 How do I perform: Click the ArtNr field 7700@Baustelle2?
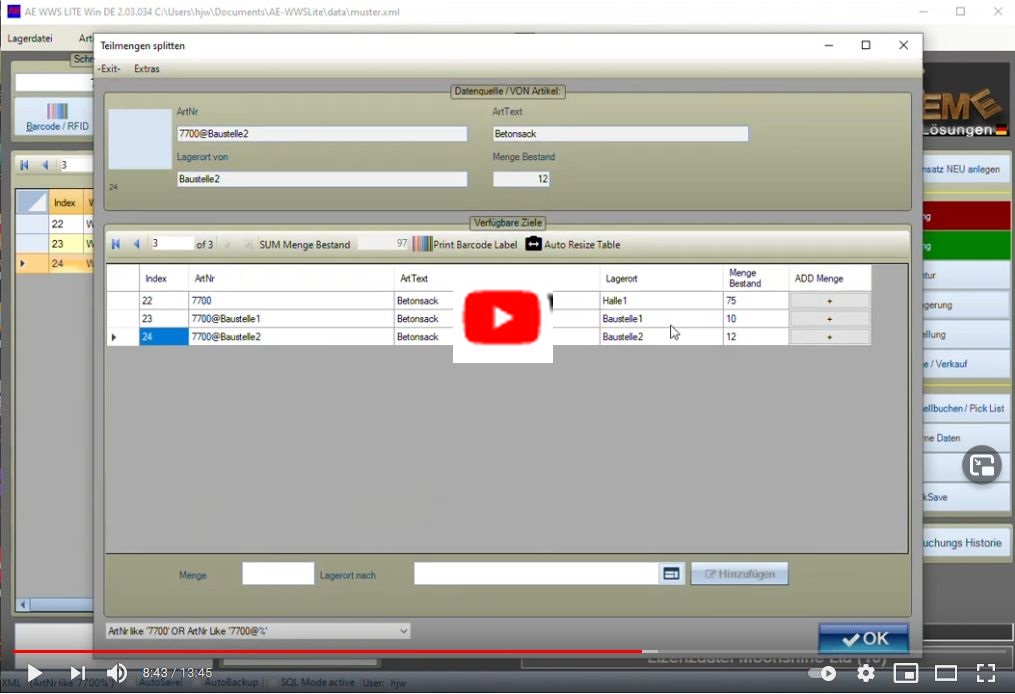(322, 134)
